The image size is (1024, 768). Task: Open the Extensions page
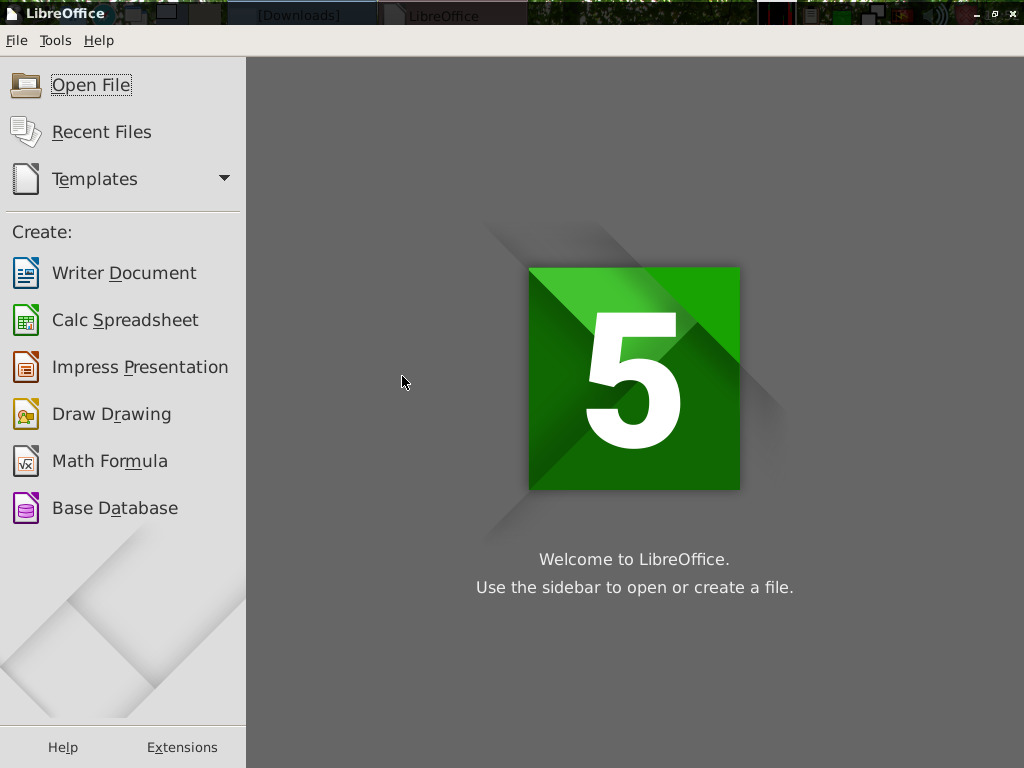(182, 747)
